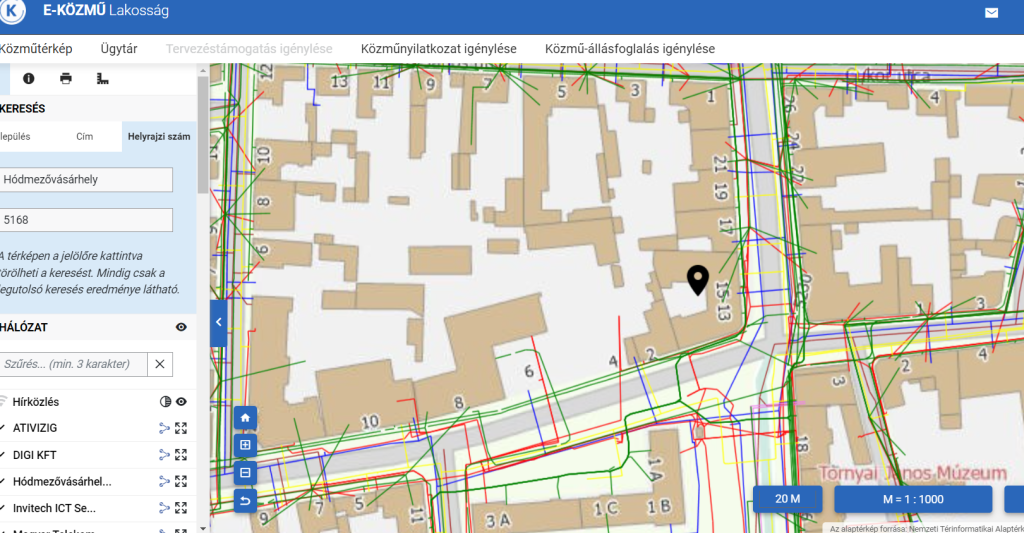Switch to the Cím search tab
This screenshot has width=1024, height=533.
coord(84,136)
